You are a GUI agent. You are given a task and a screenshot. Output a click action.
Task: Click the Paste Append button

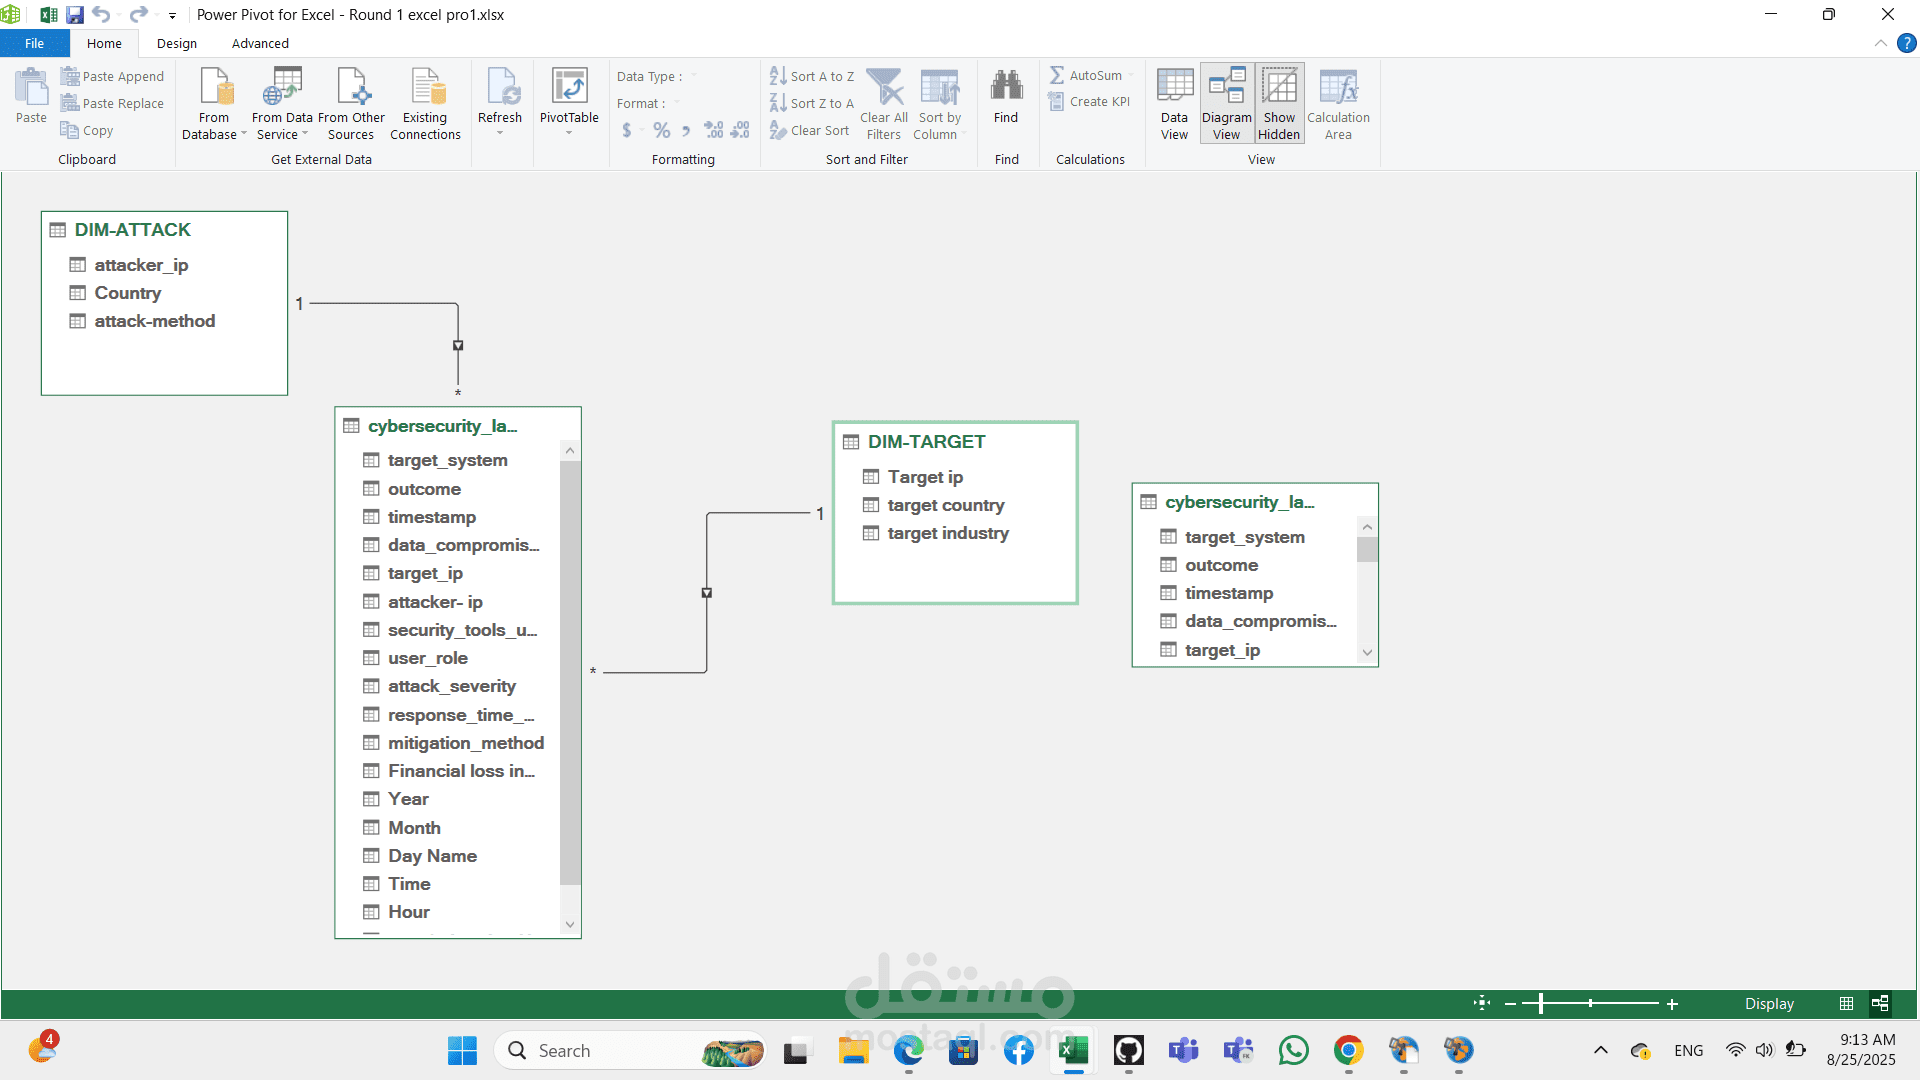click(112, 76)
